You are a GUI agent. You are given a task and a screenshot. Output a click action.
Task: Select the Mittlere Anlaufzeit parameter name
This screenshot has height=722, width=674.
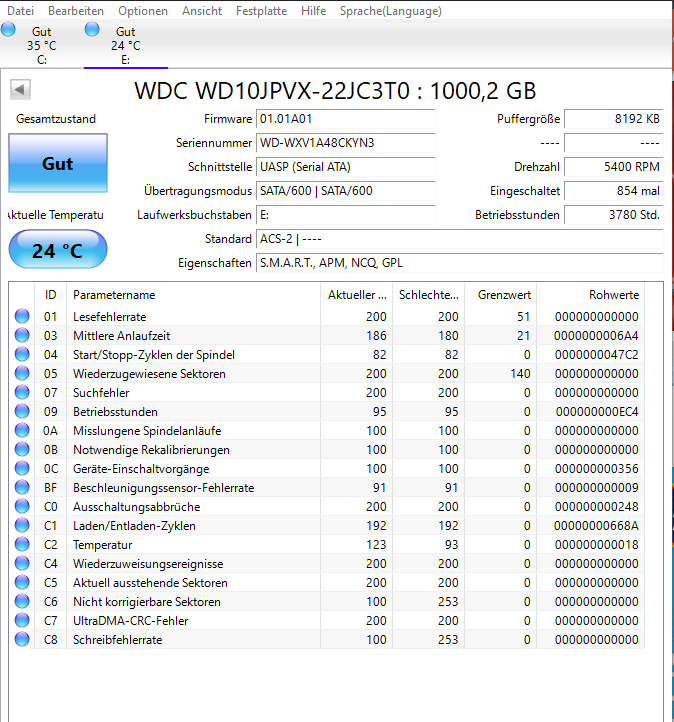pos(122,336)
